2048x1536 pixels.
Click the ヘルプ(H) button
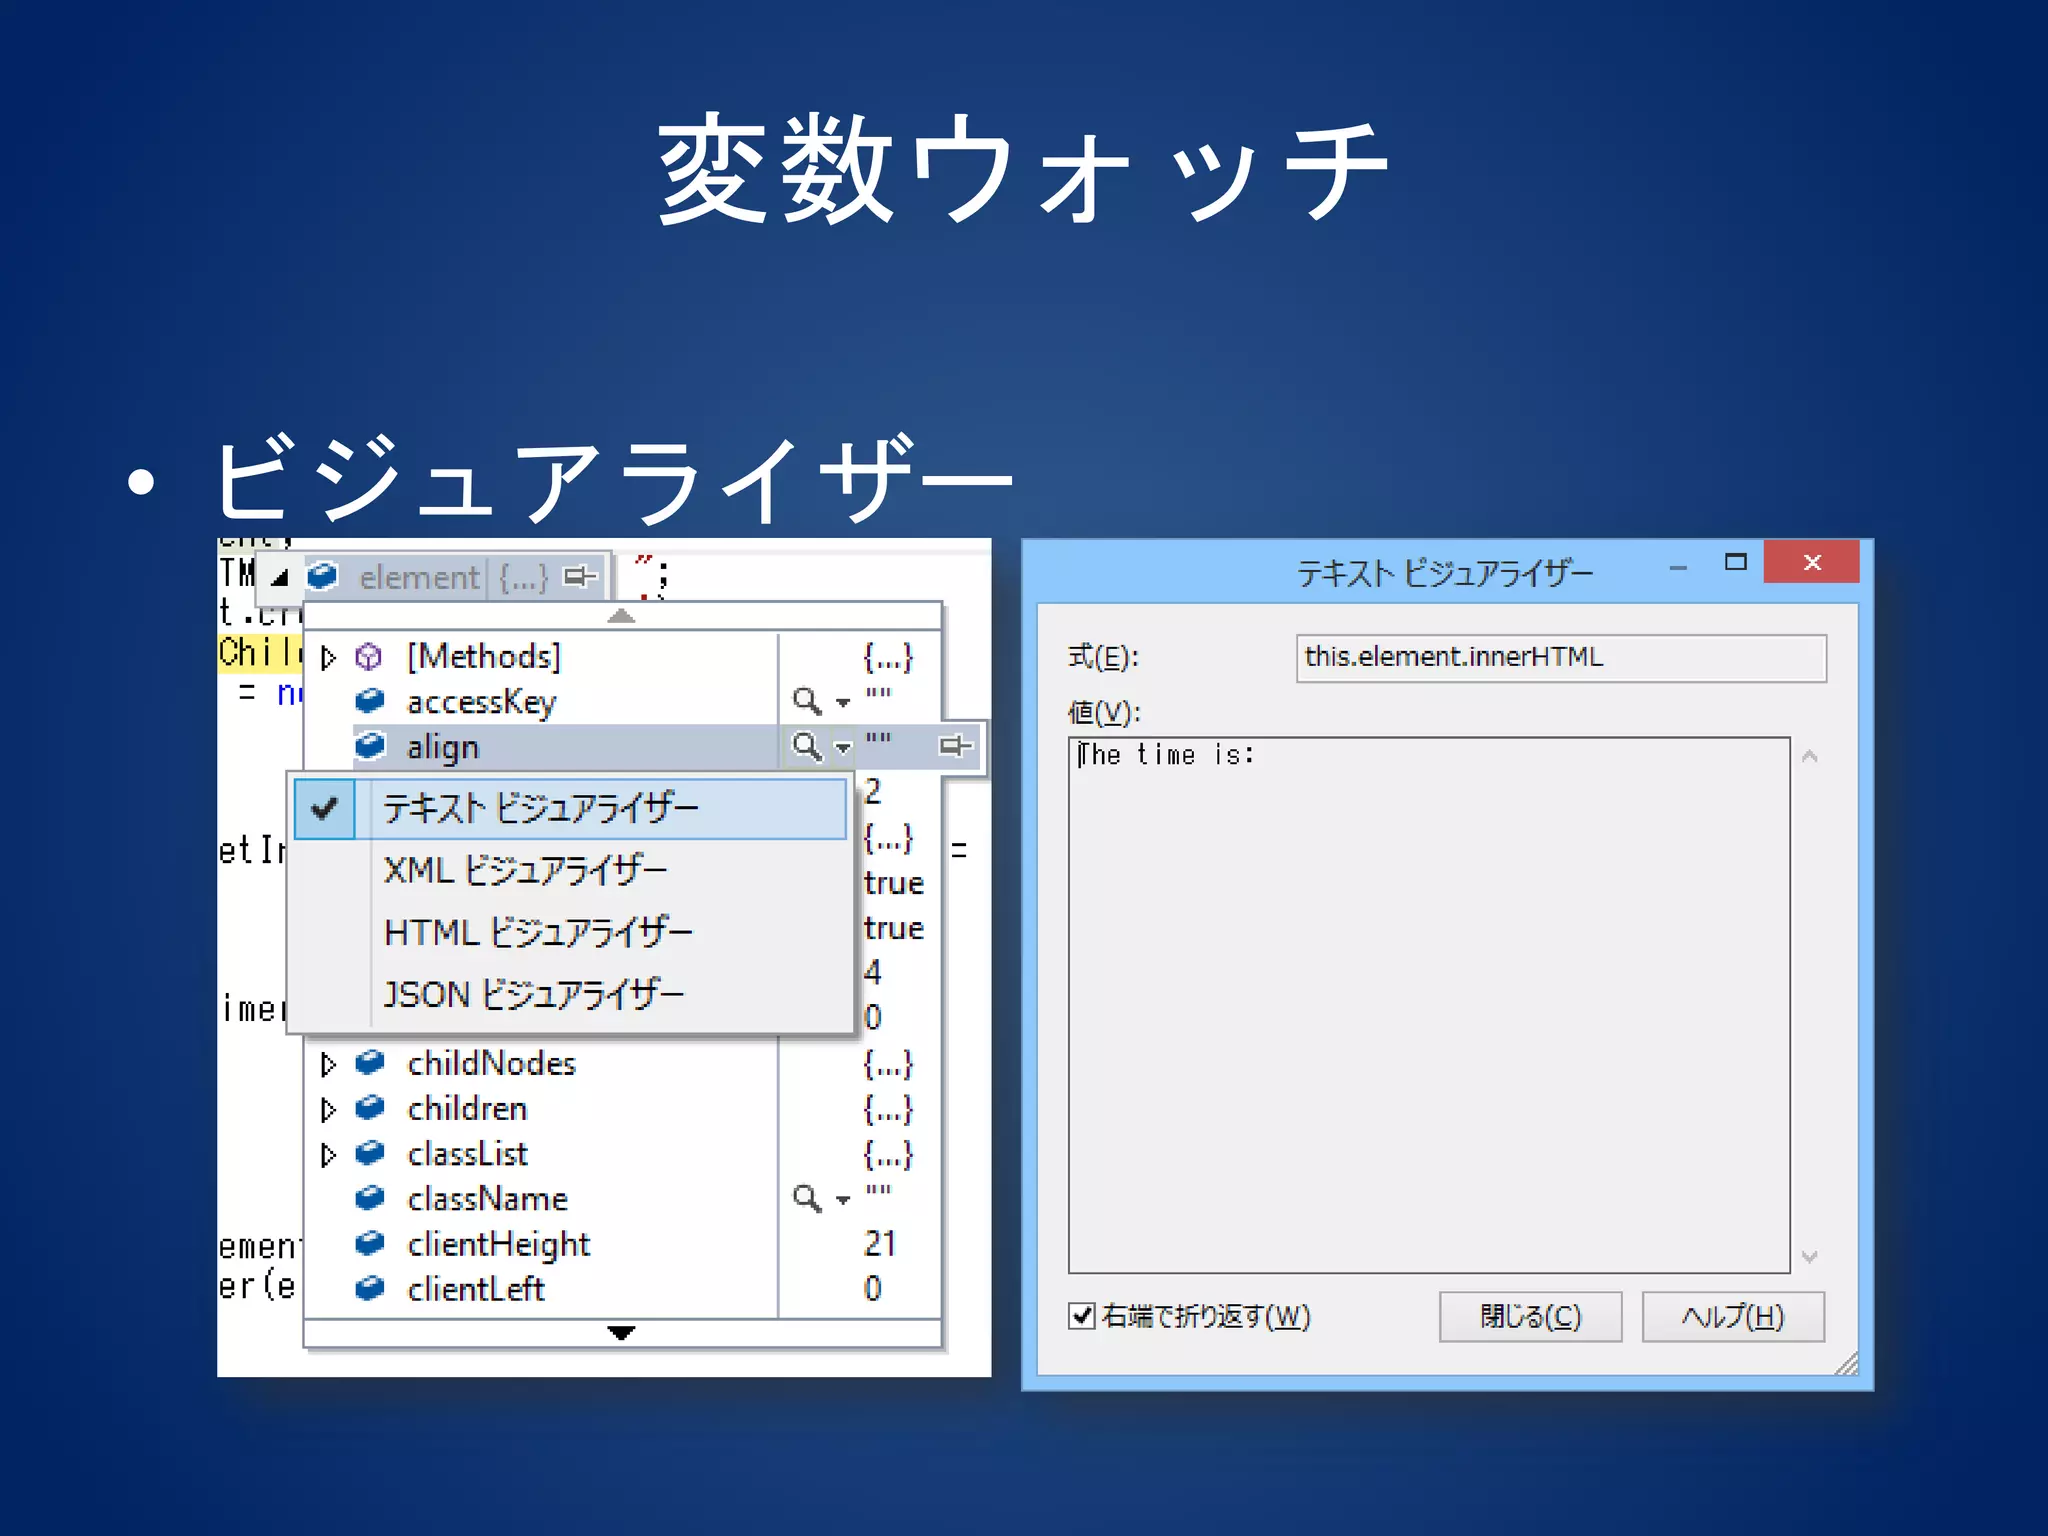[x=1733, y=1316]
